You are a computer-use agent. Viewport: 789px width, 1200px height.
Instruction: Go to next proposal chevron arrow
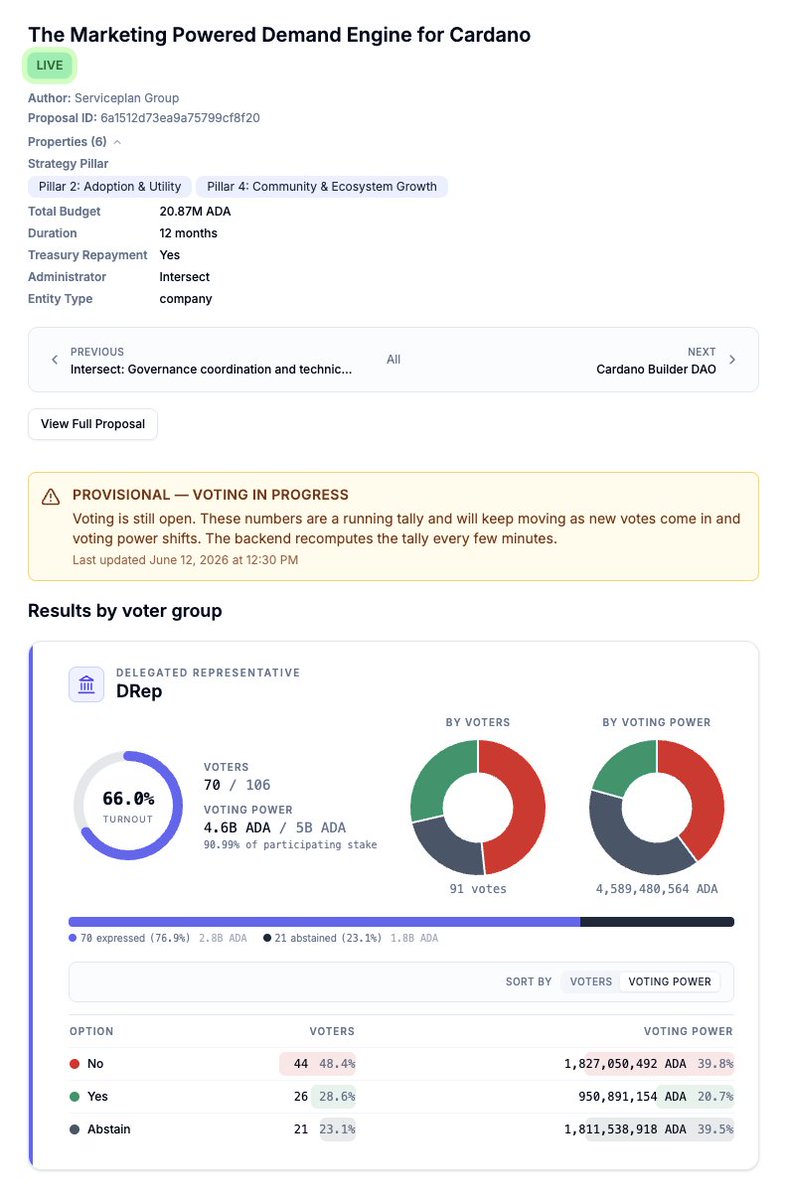click(732, 360)
